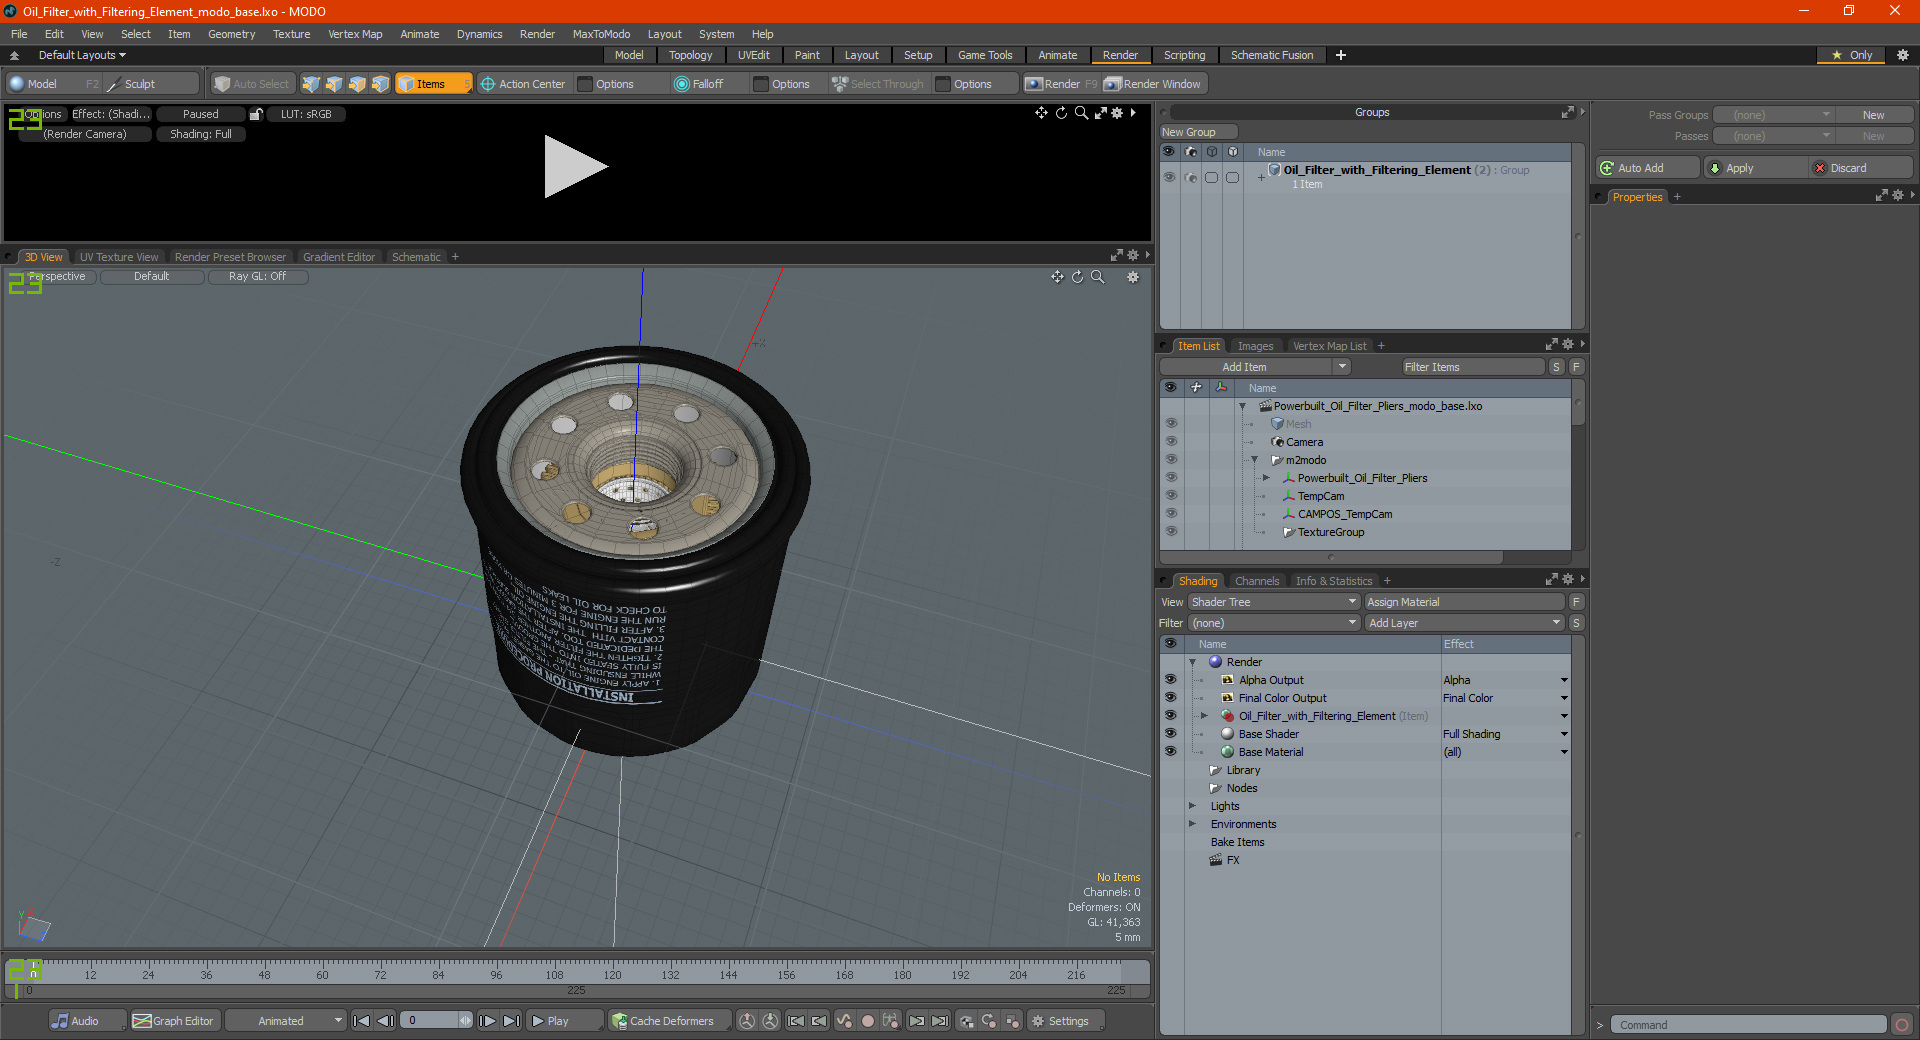Click the 3D viewport zoom magnifier icon
Image resolution: width=1920 pixels, height=1040 pixels.
(1098, 277)
